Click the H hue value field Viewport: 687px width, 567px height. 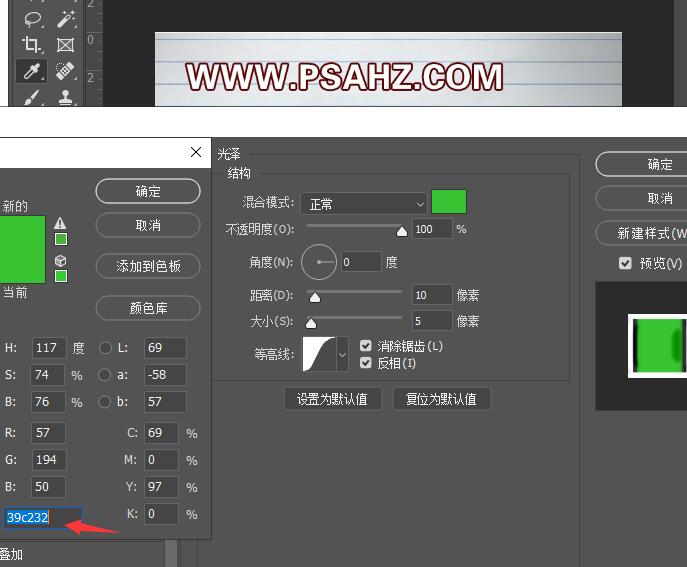point(49,348)
